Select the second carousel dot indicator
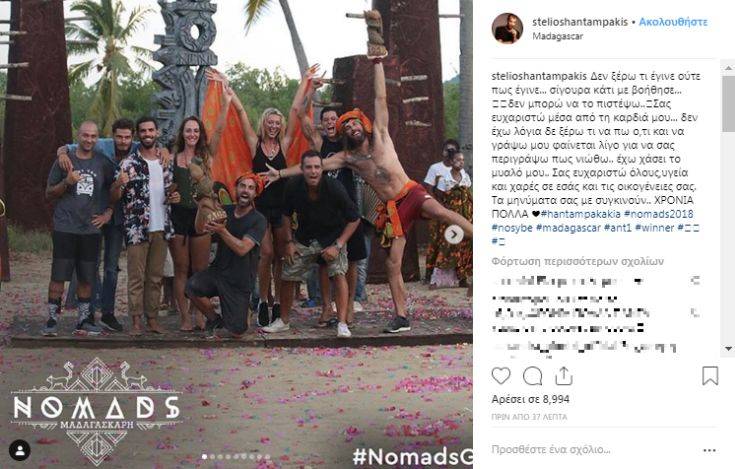This screenshot has height=469, width=735. point(212,456)
